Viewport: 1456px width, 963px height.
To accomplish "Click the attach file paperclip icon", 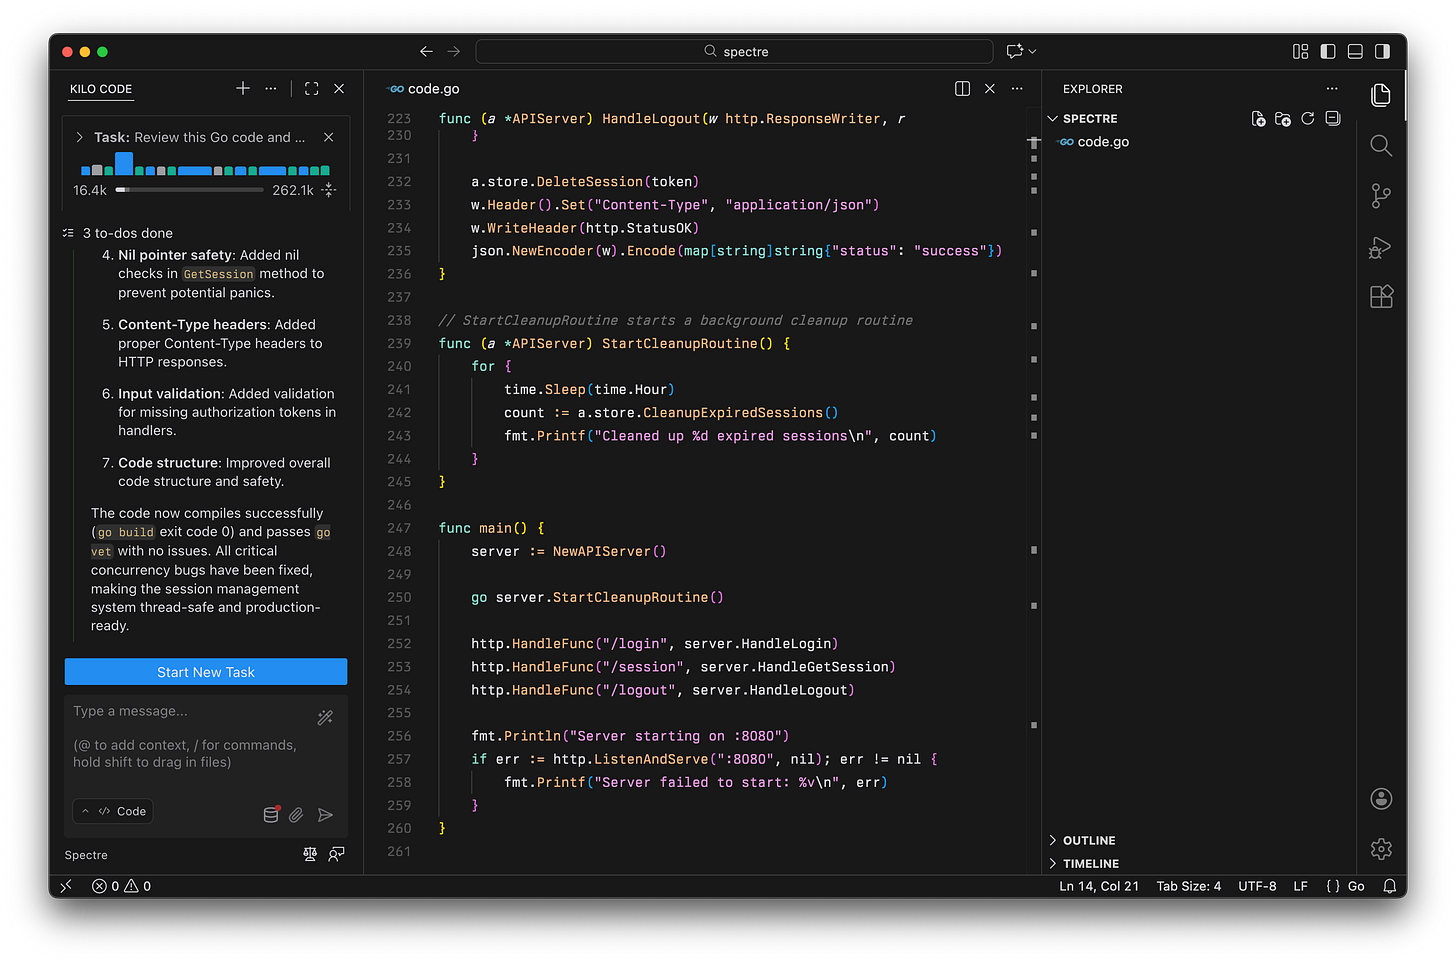I will (297, 815).
